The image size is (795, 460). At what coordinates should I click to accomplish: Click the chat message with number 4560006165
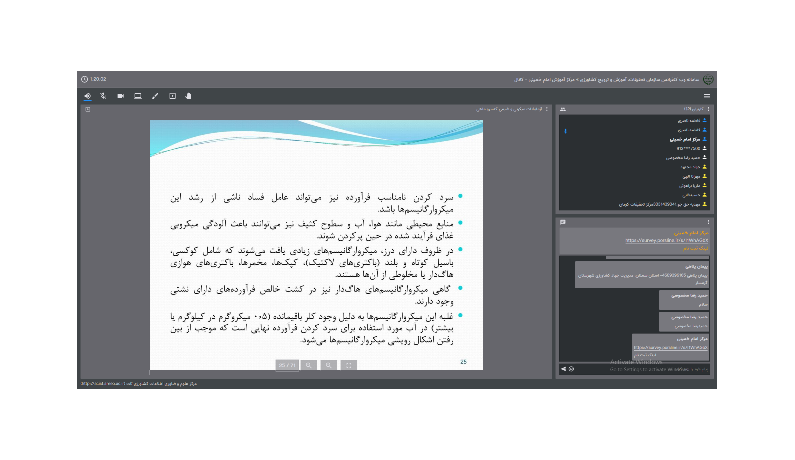pyautogui.click(x=642, y=274)
